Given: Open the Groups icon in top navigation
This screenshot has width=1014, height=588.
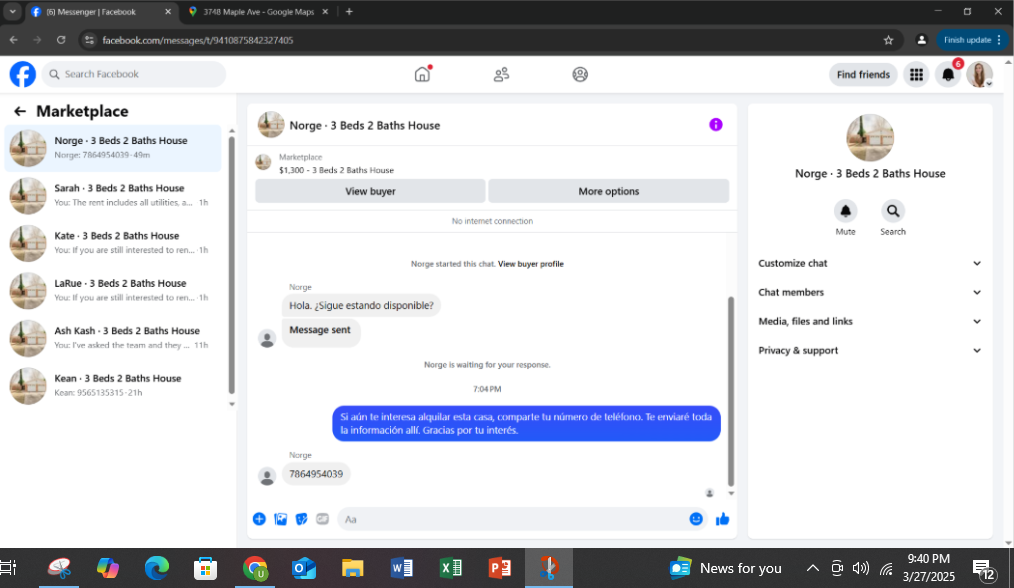Looking at the screenshot, I should 580,74.
